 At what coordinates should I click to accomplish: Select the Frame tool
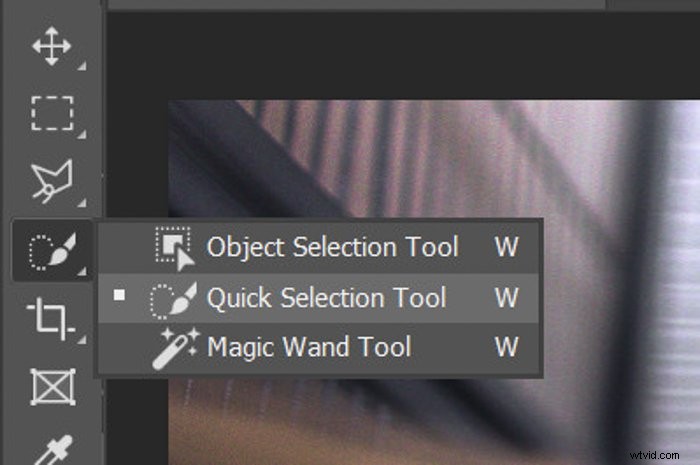pos(53,387)
